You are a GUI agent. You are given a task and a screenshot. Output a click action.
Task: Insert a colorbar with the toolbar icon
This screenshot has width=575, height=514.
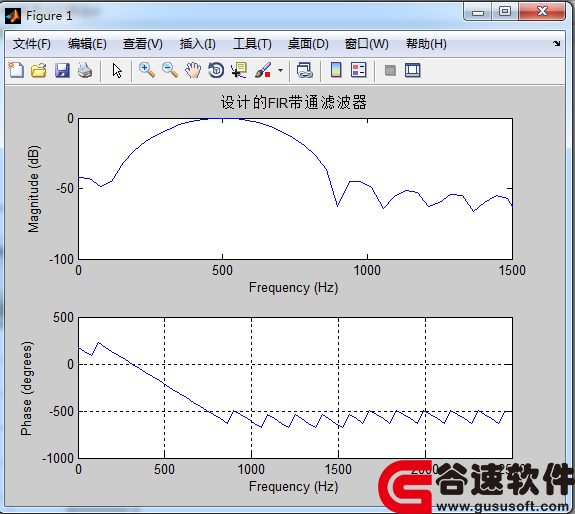coord(336,70)
